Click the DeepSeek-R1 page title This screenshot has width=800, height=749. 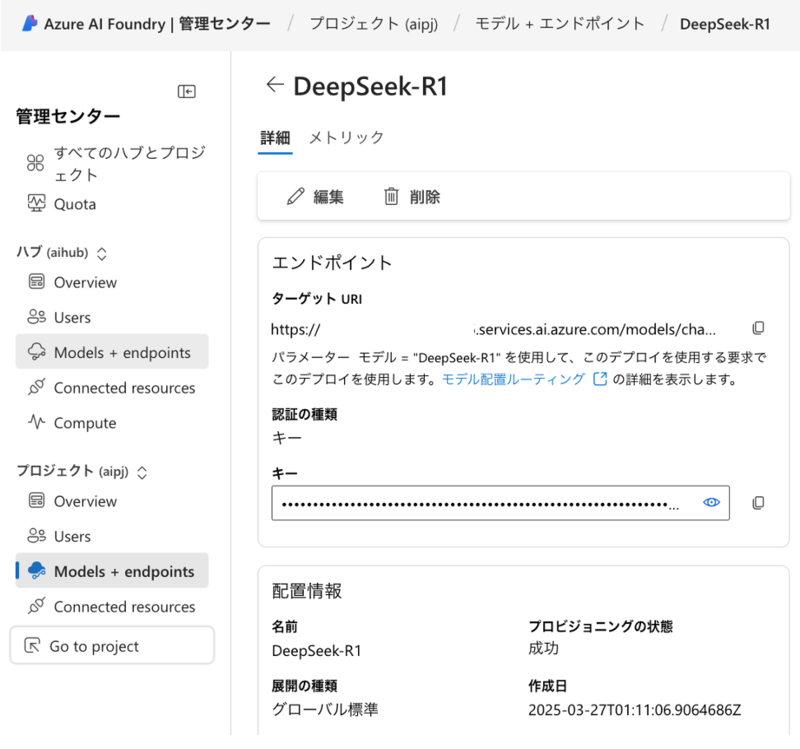[370, 86]
